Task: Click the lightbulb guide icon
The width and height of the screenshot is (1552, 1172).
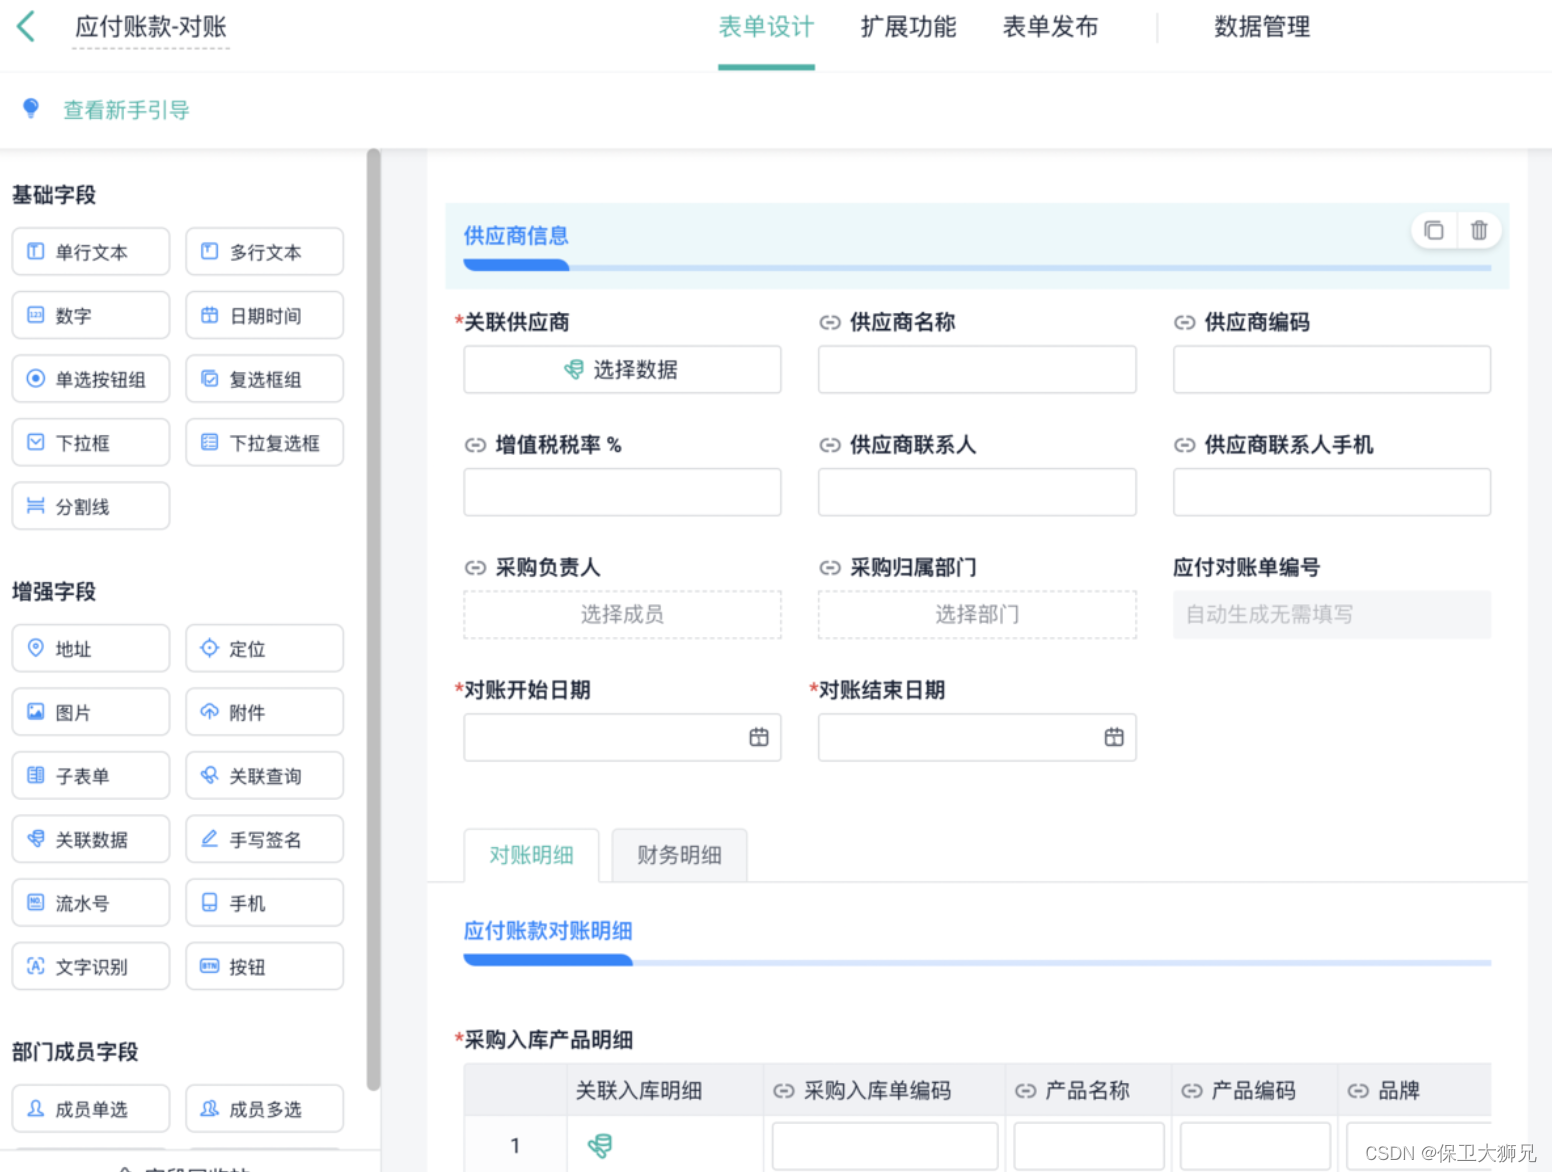Action: tap(31, 108)
